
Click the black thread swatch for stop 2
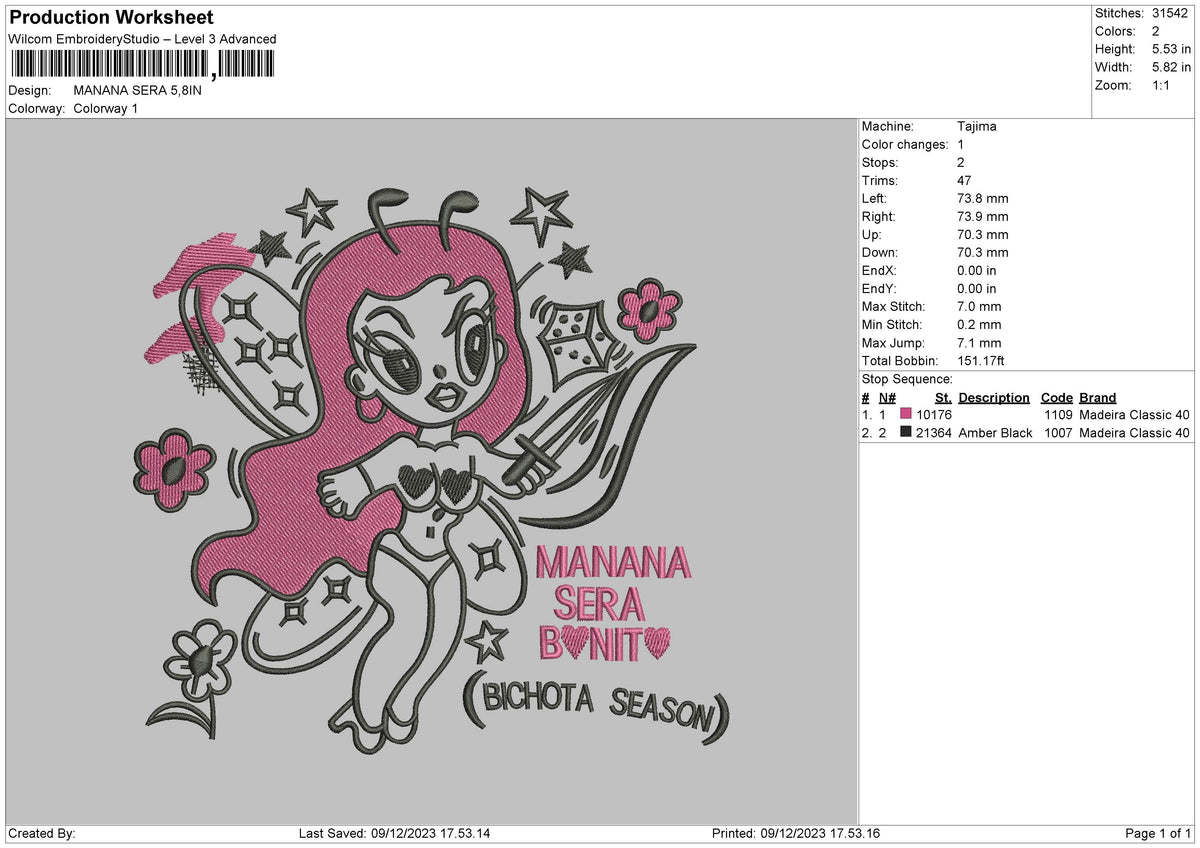coord(906,432)
